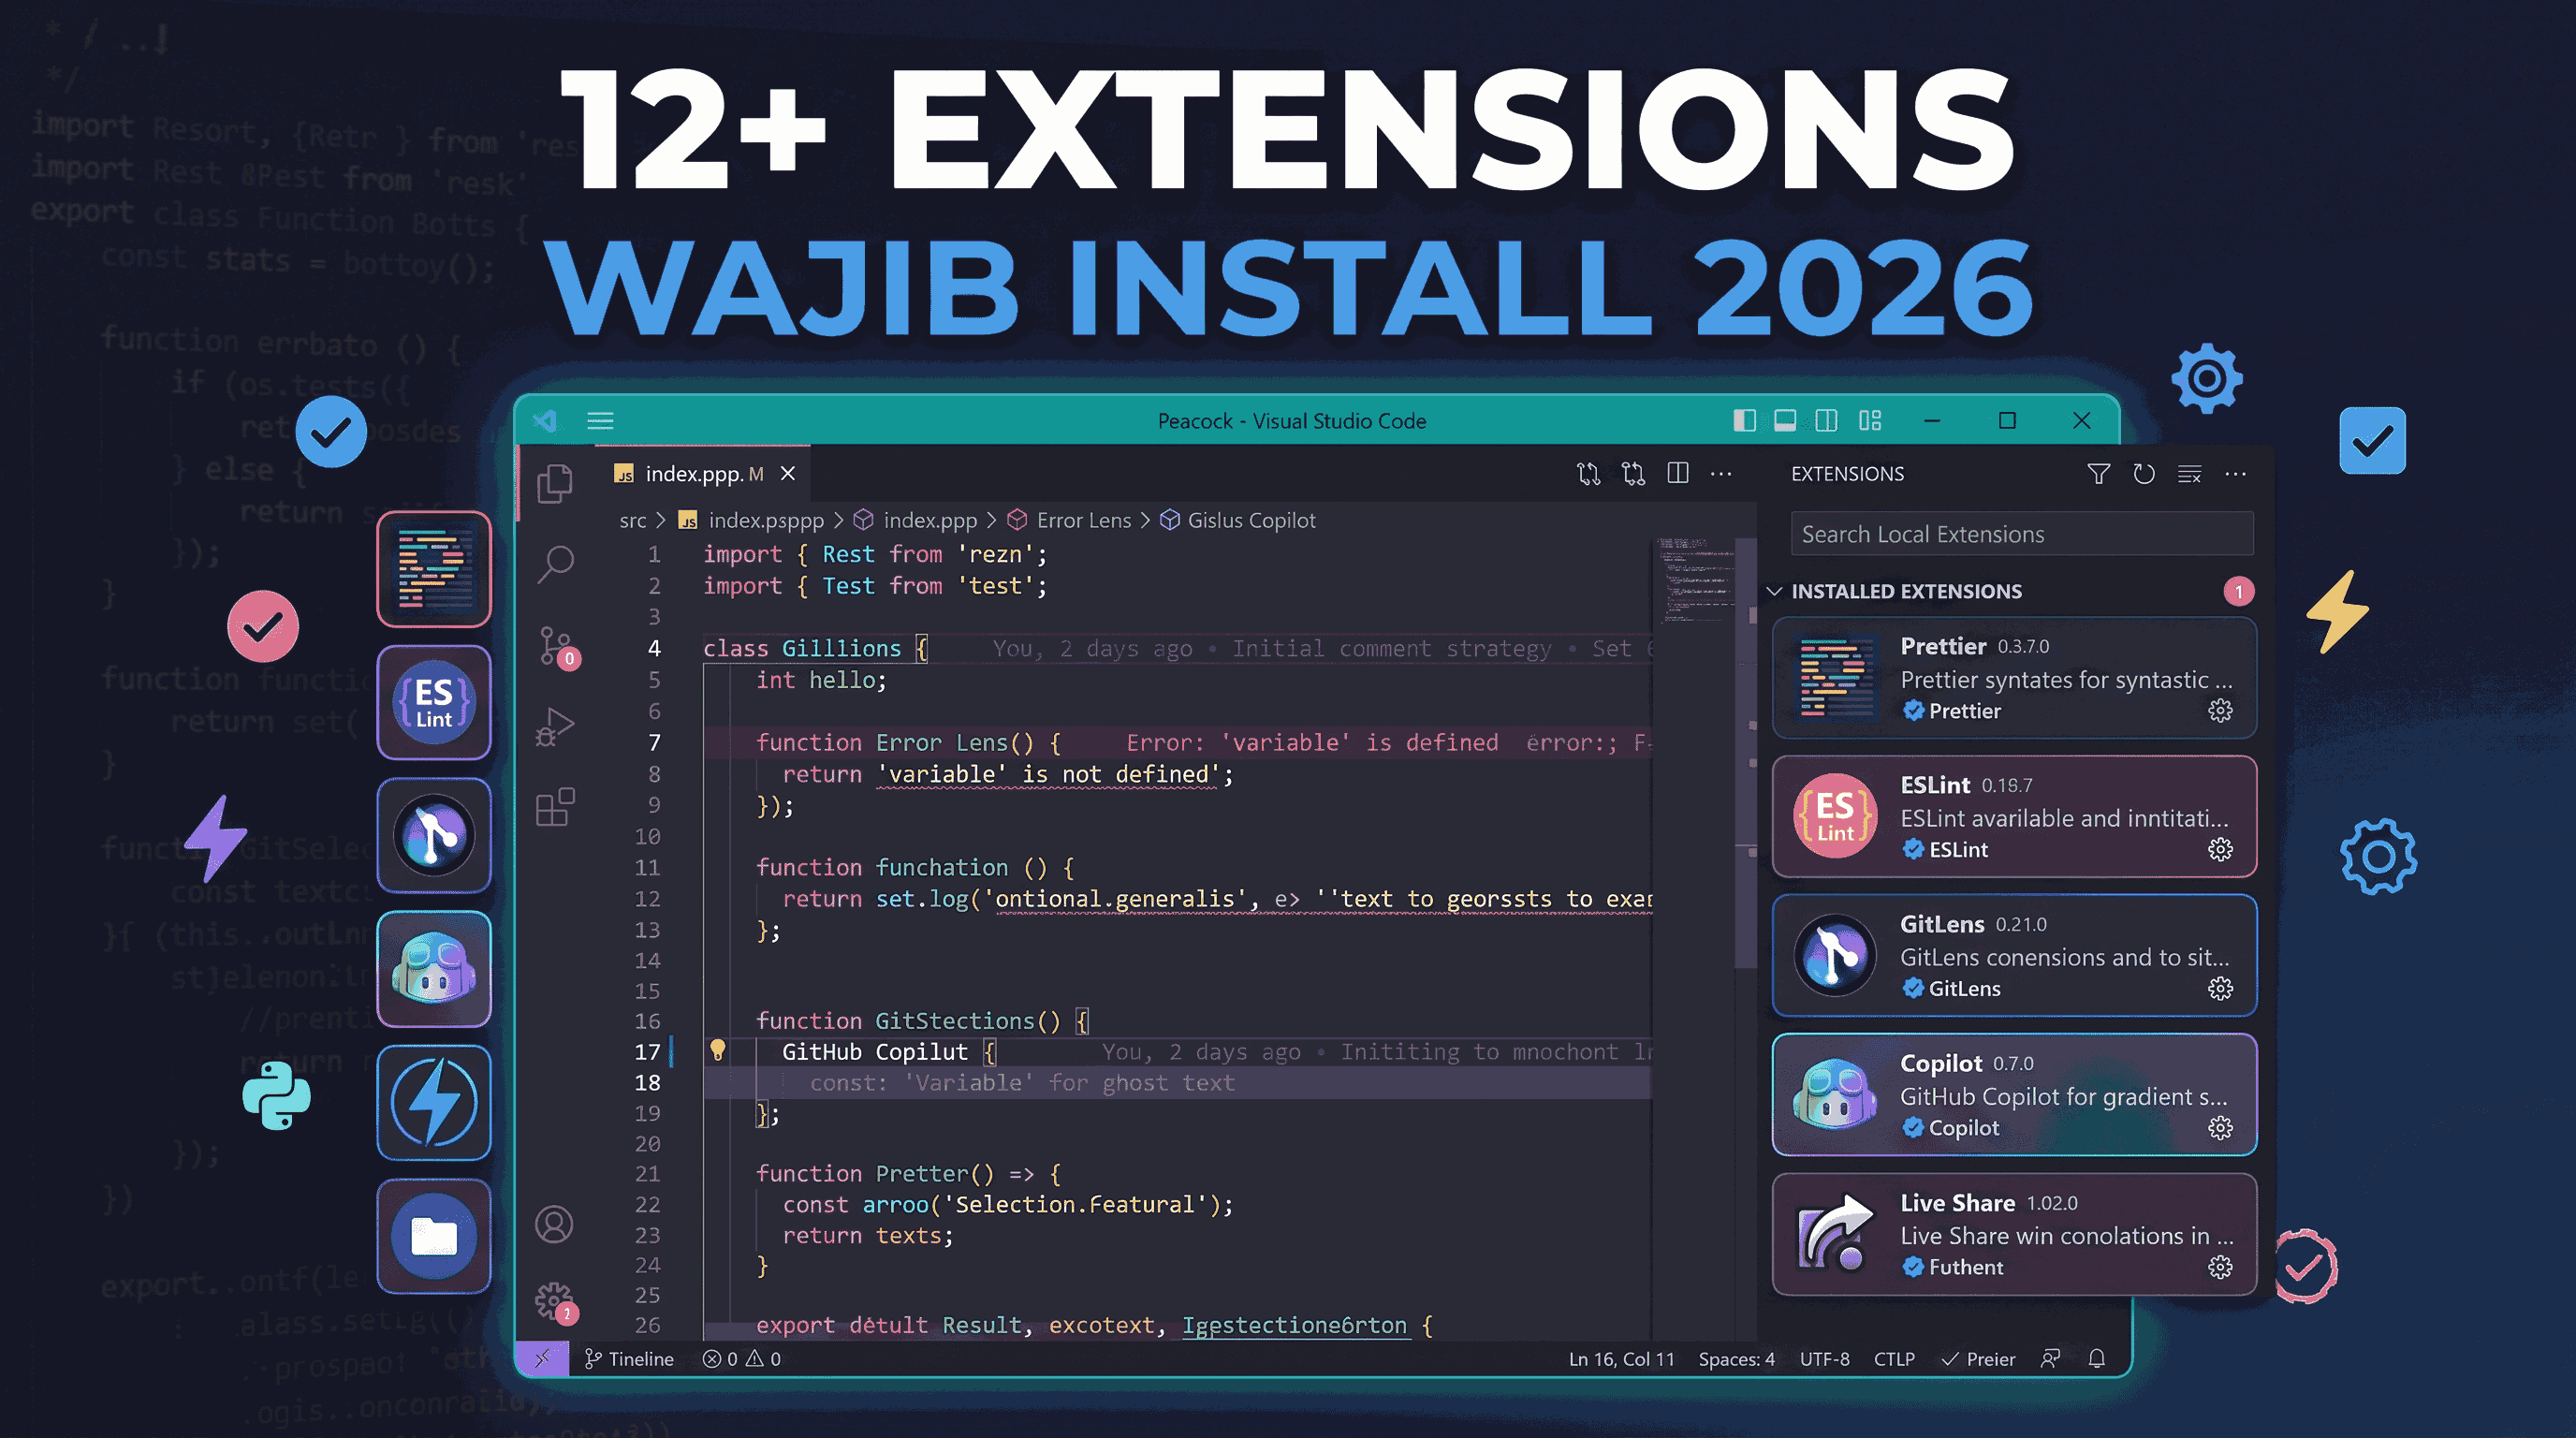Change encoding via UTF-8 status item
This screenshot has height=1438, width=2576.
pyautogui.click(x=1824, y=1359)
